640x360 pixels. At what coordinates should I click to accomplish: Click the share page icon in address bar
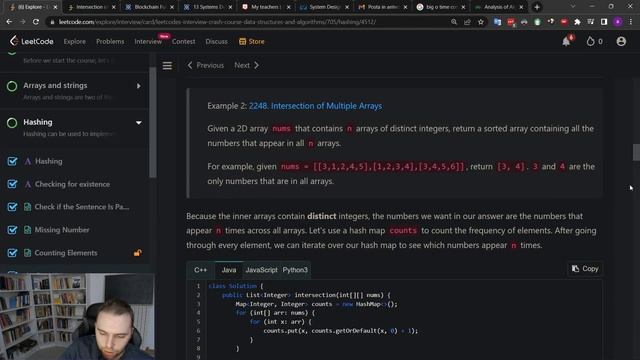click(x=467, y=22)
